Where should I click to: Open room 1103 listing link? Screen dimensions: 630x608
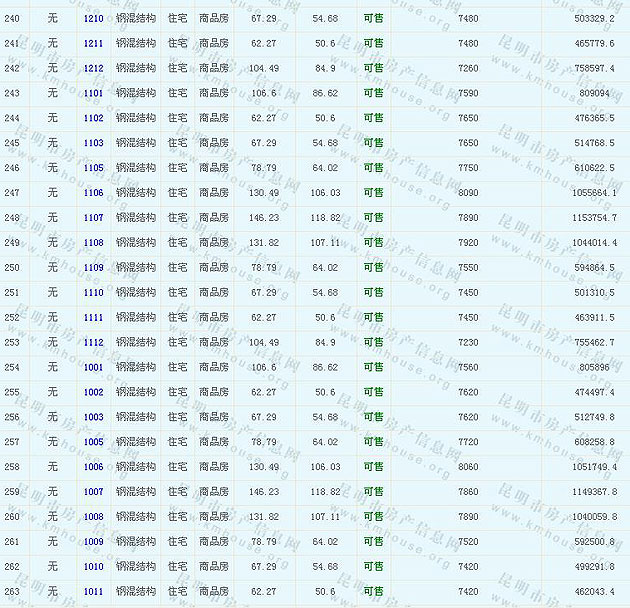(x=93, y=143)
